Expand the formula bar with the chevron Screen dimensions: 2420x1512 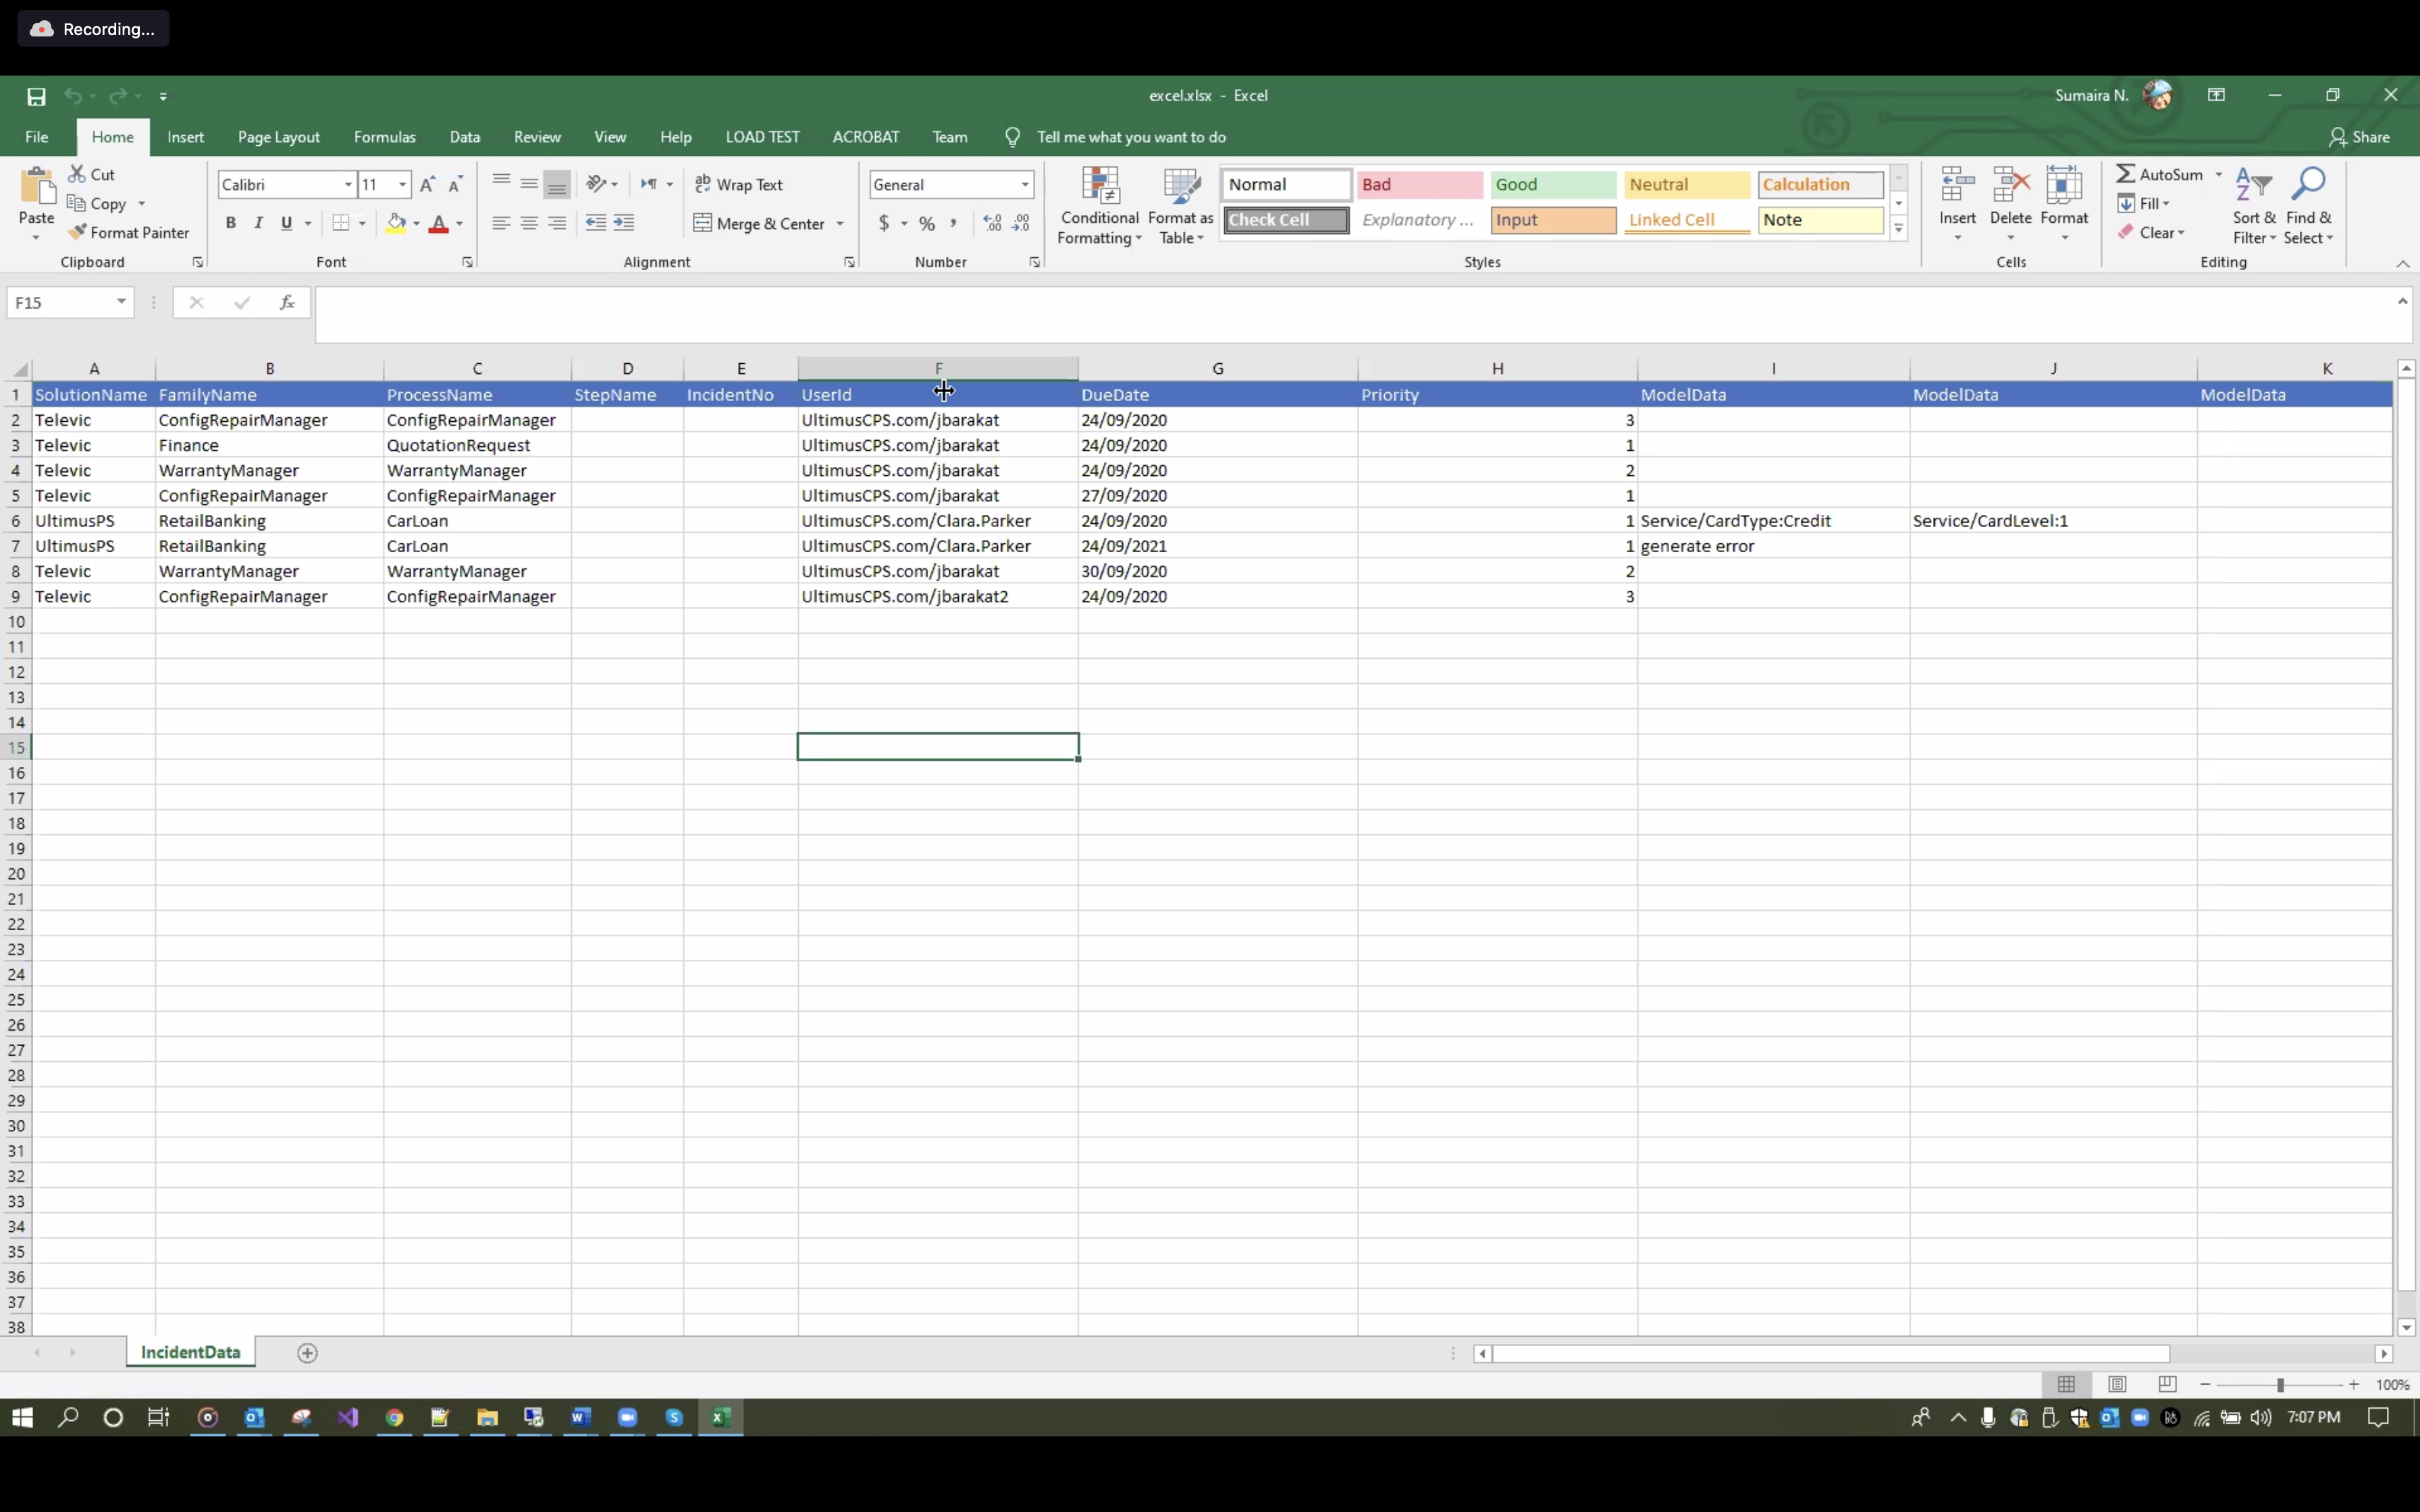[x=2402, y=301]
